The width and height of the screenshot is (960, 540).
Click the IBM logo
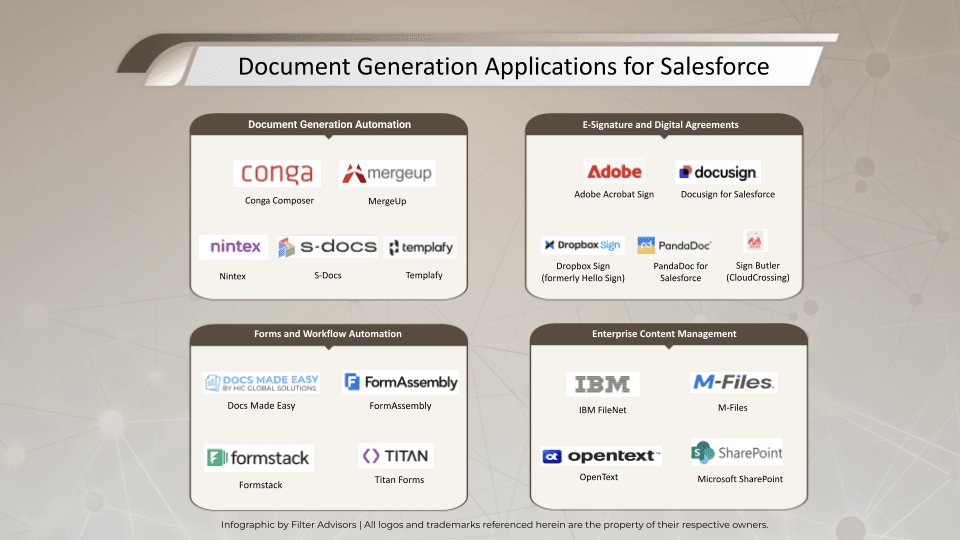602,384
